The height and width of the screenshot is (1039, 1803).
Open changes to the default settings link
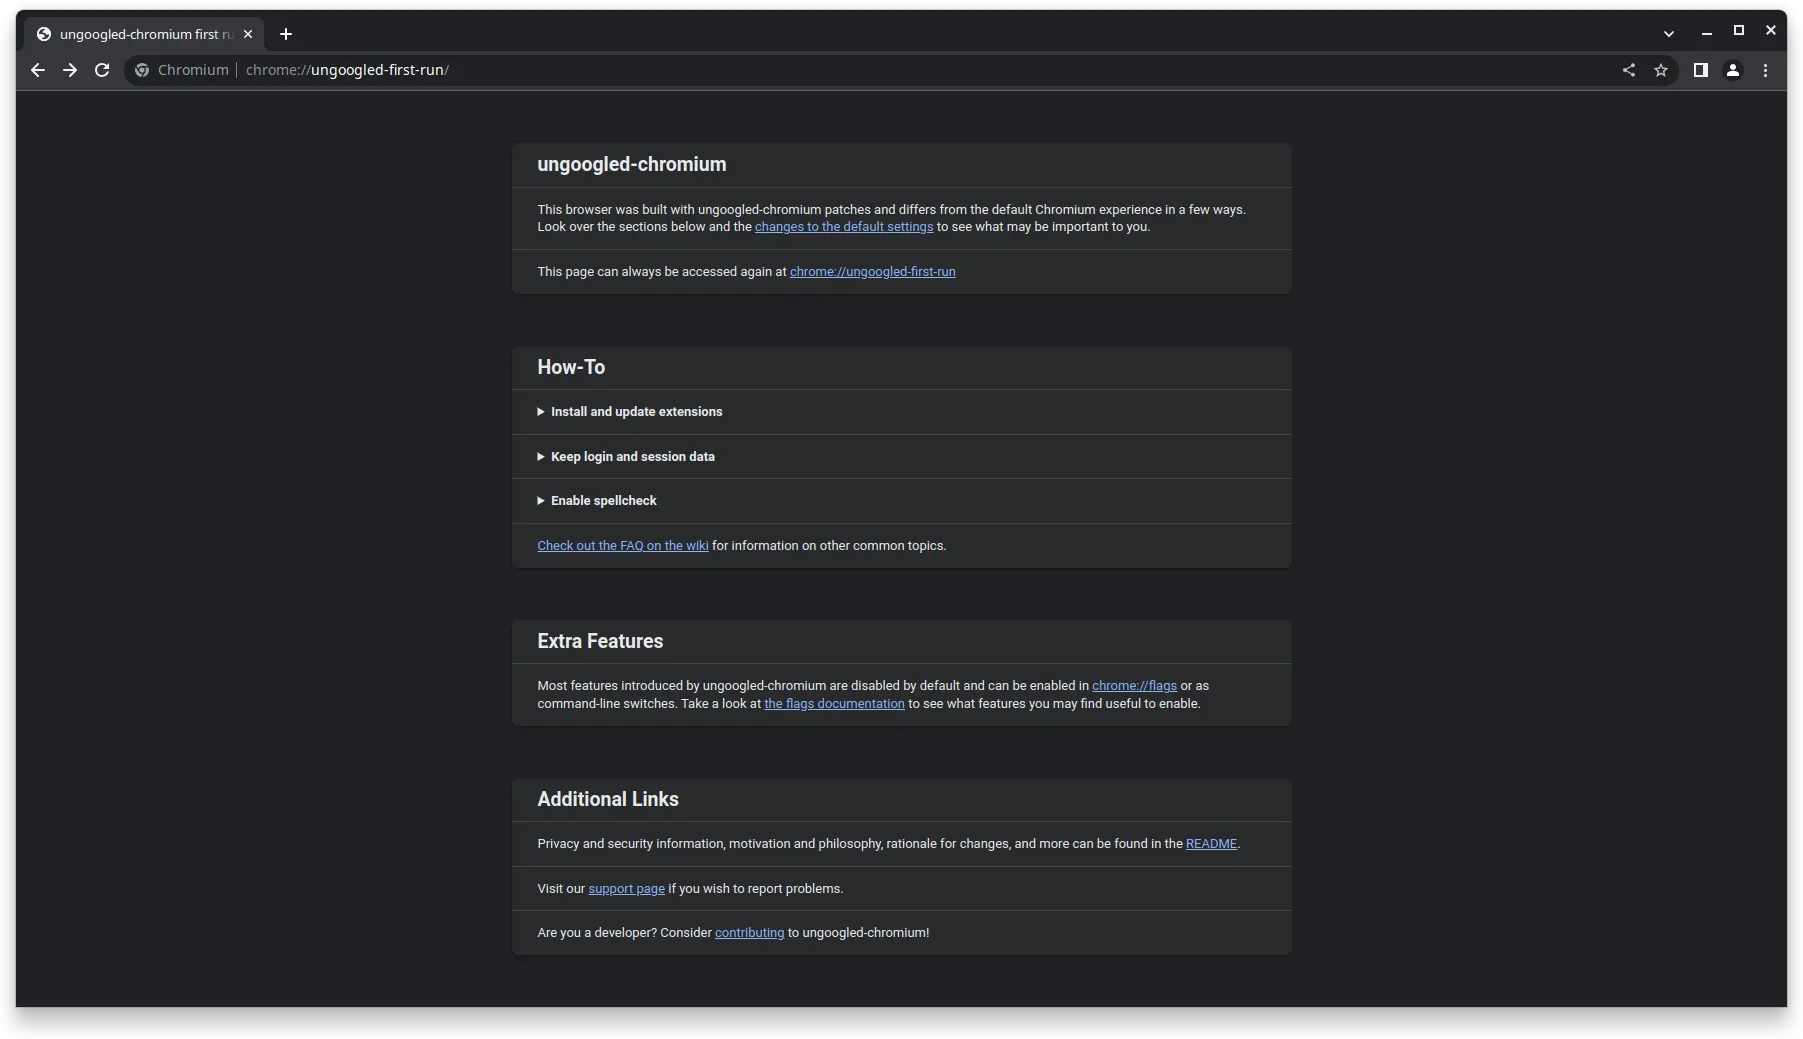[x=843, y=227]
